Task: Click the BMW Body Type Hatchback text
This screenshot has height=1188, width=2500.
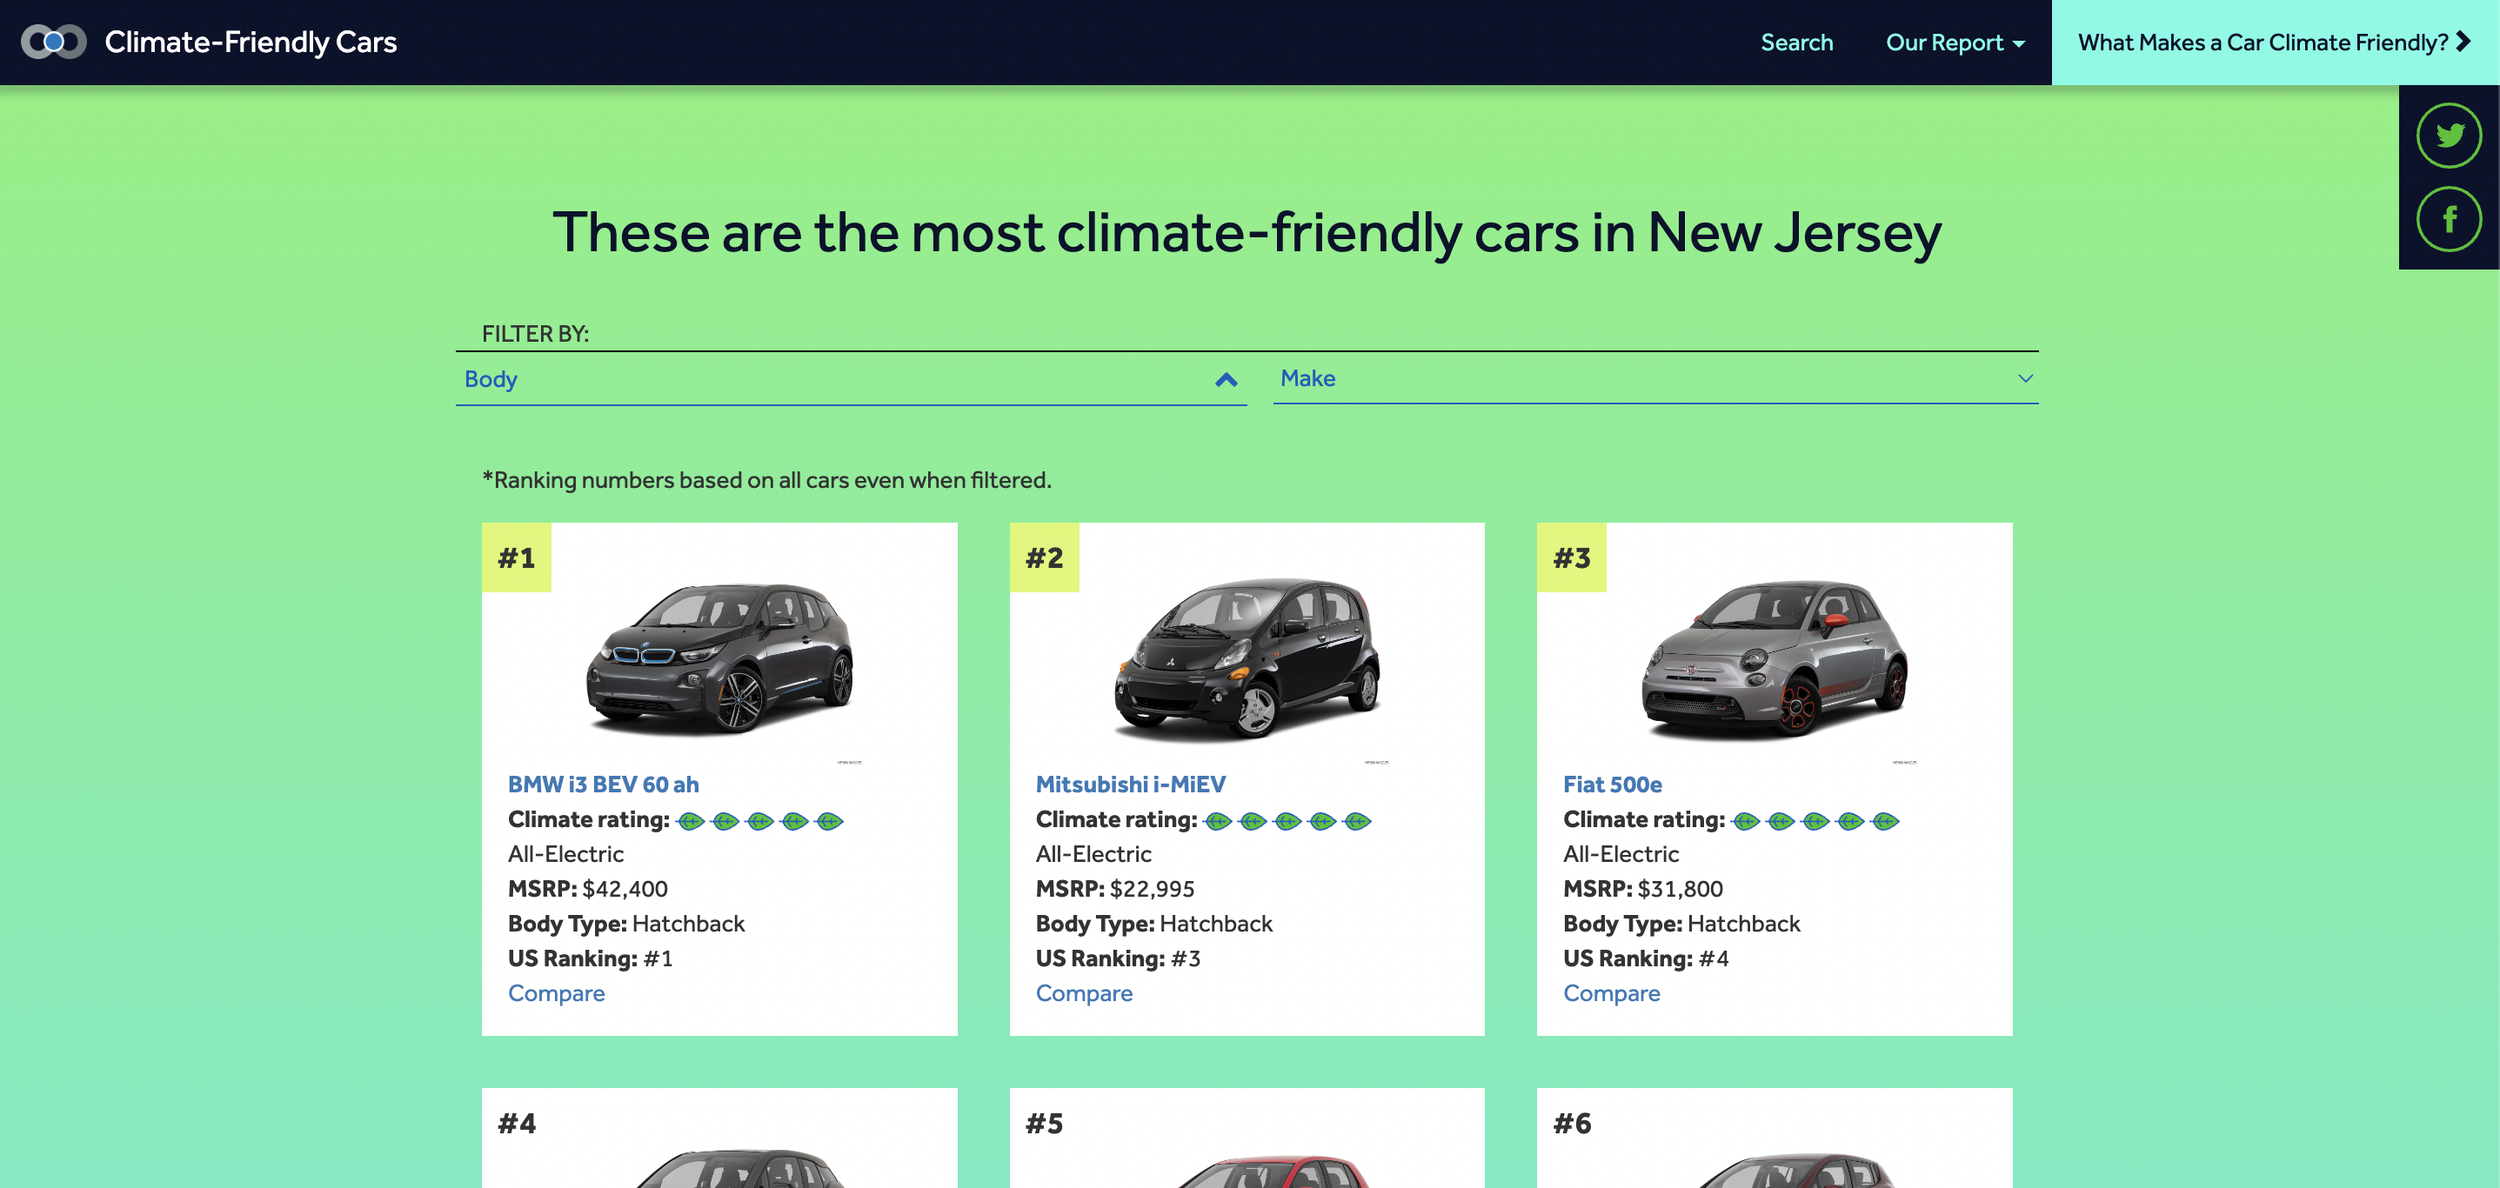Action: click(x=626, y=924)
